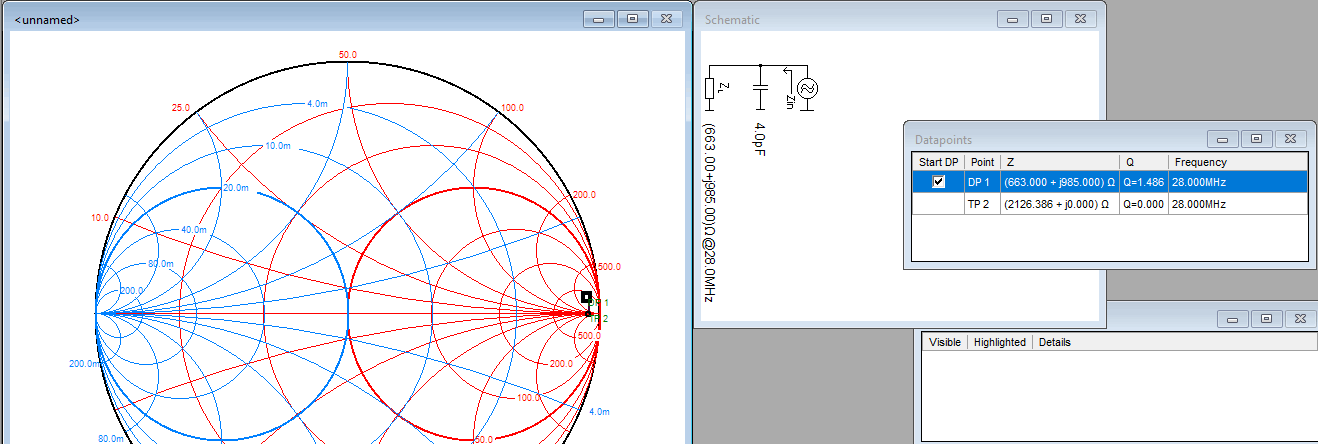Click the 4.0pF capacitor value label
1318x444 pixels.
tap(760, 142)
